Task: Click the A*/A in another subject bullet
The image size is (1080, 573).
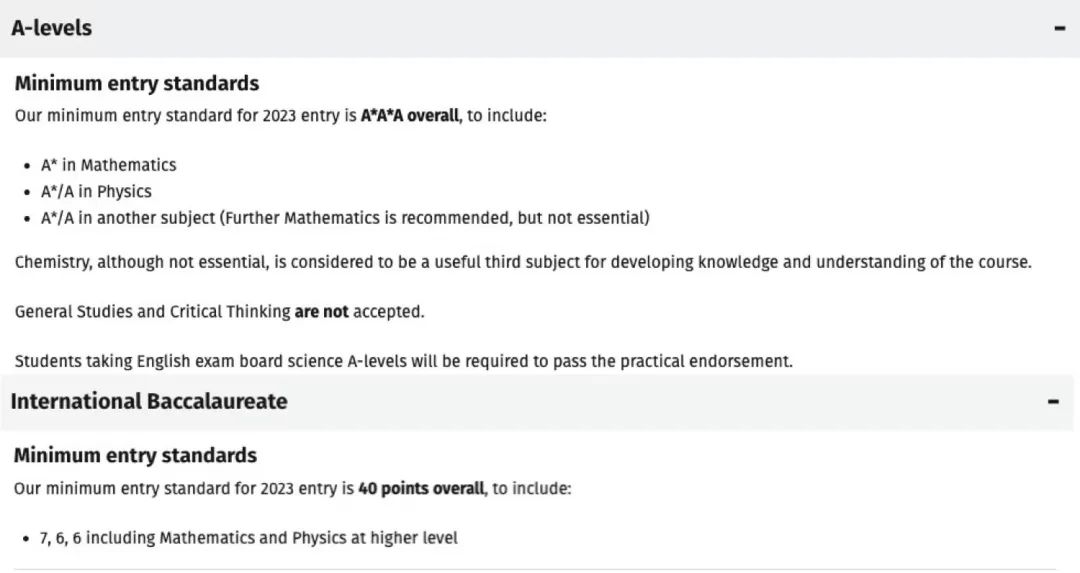Action: click(x=345, y=218)
